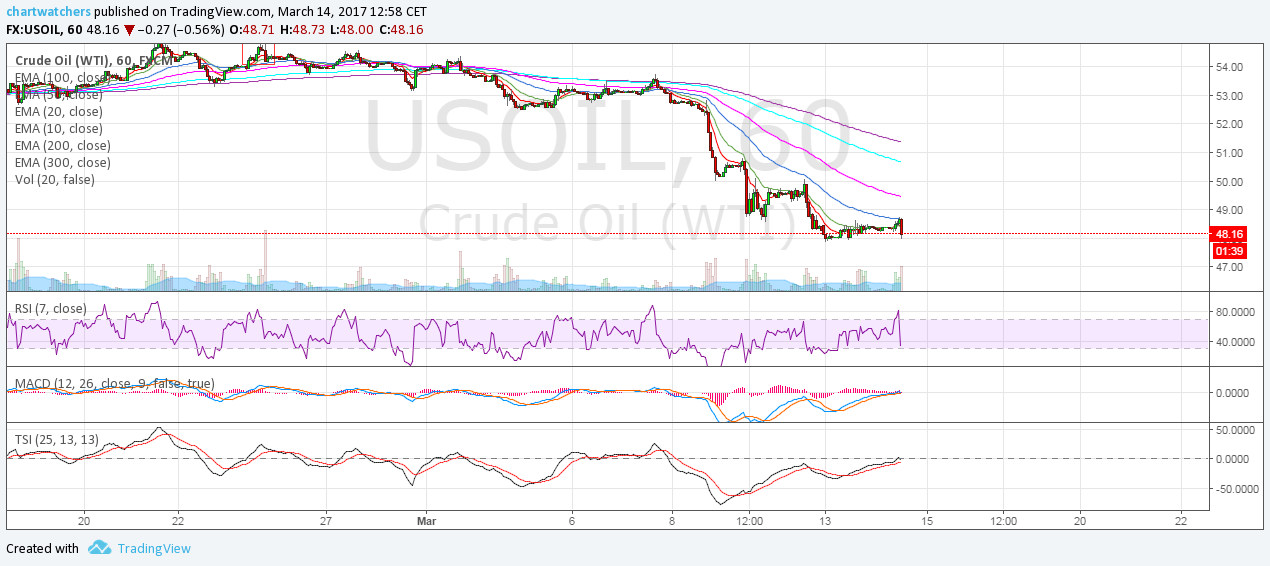Click the close price C:48.16 value
This screenshot has width=1270, height=566.
click(399, 30)
